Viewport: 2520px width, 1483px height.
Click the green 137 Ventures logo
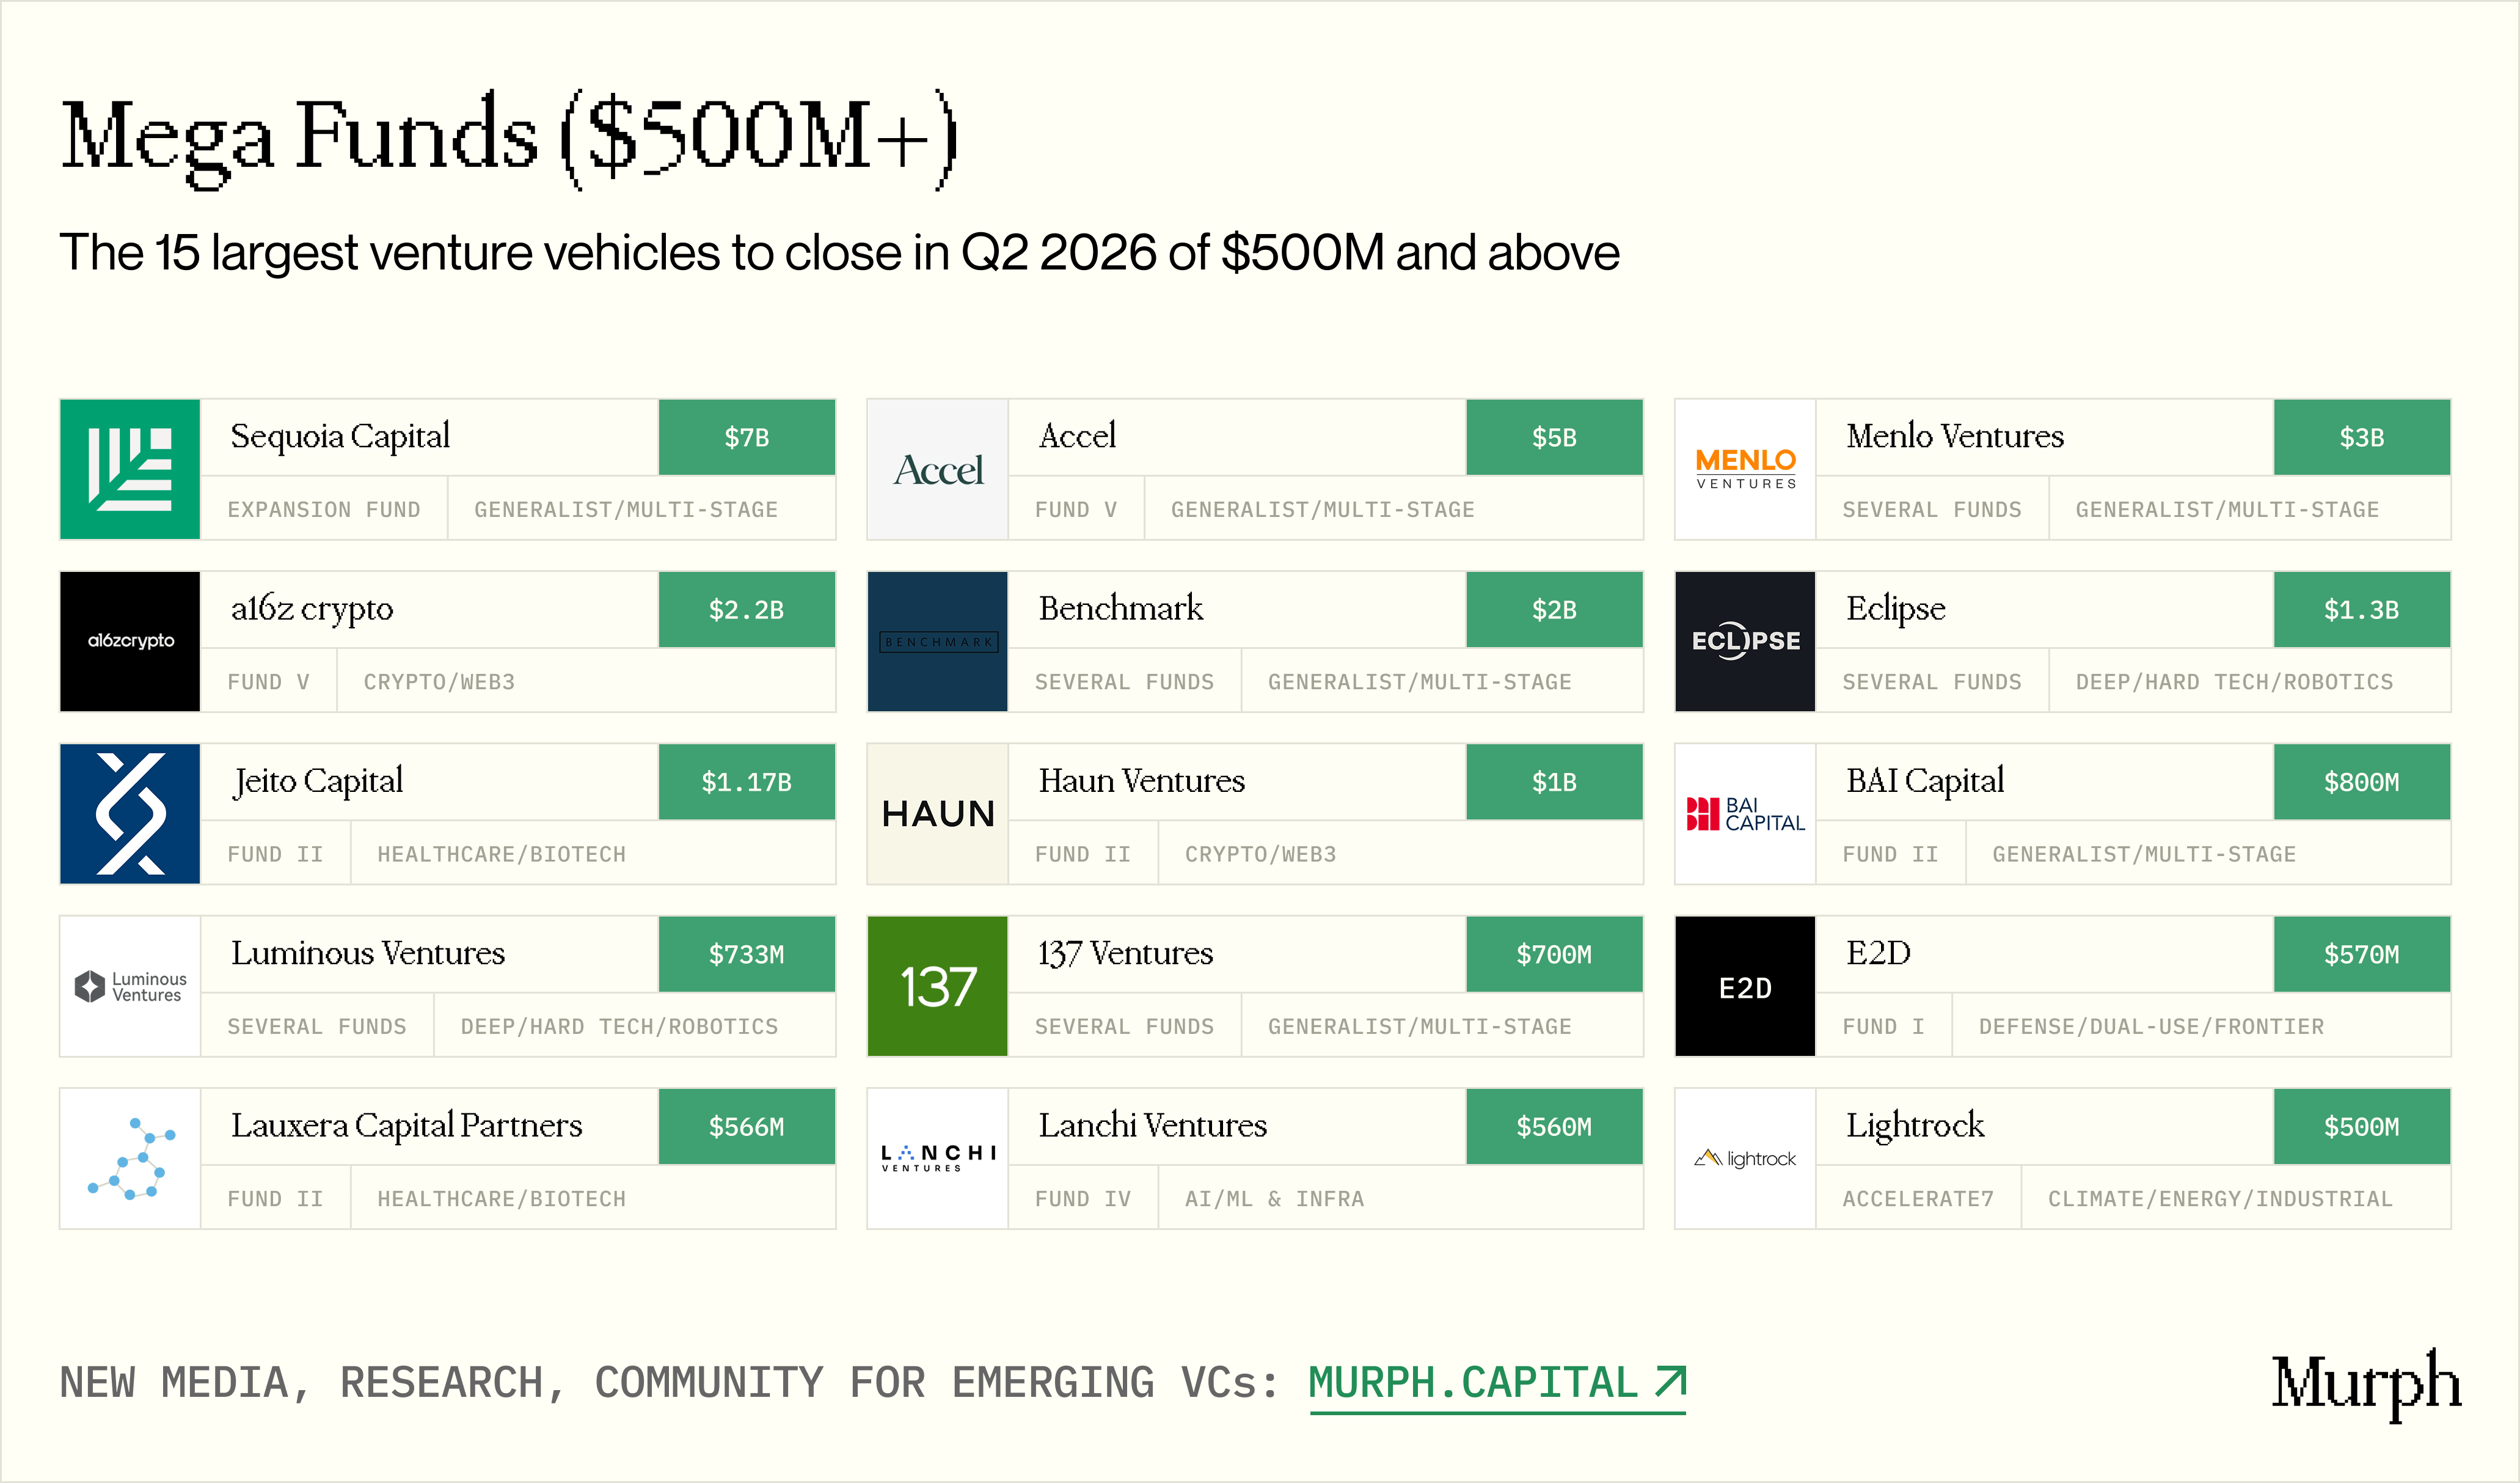click(937, 986)
